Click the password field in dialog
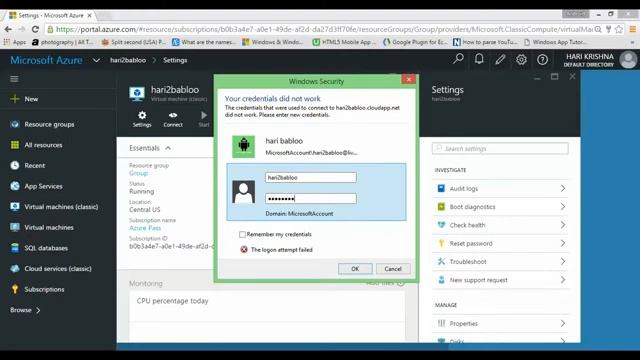Image resolution: width=640 pixels, height=360 pixels. pyautogui.click(x=311, y=198)
